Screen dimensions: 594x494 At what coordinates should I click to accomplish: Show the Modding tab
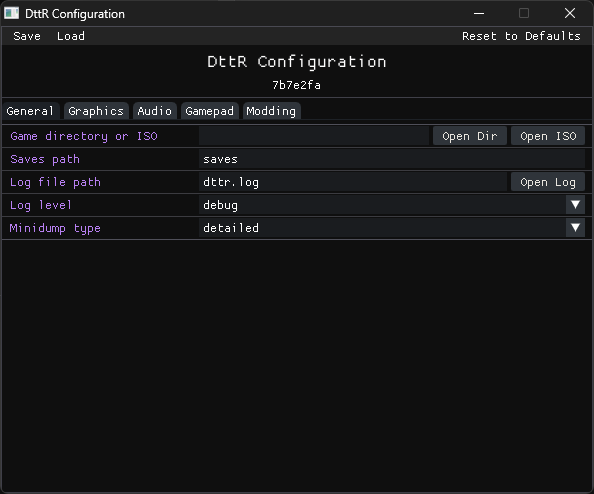271,111
